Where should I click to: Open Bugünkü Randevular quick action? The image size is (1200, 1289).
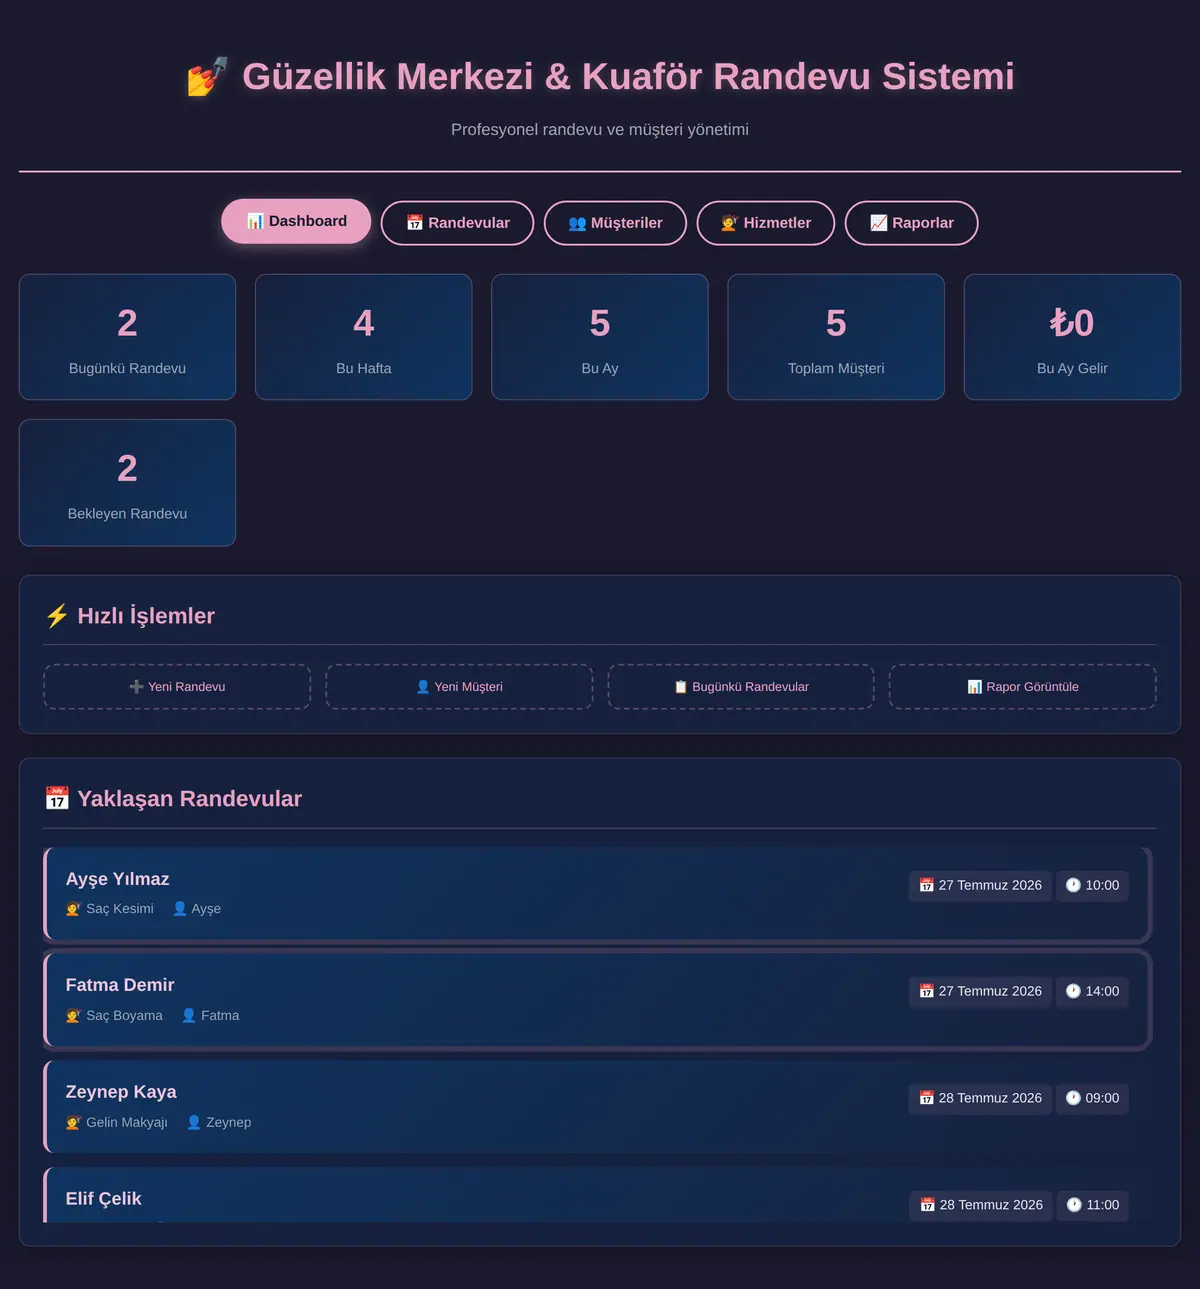pos(741,687)
